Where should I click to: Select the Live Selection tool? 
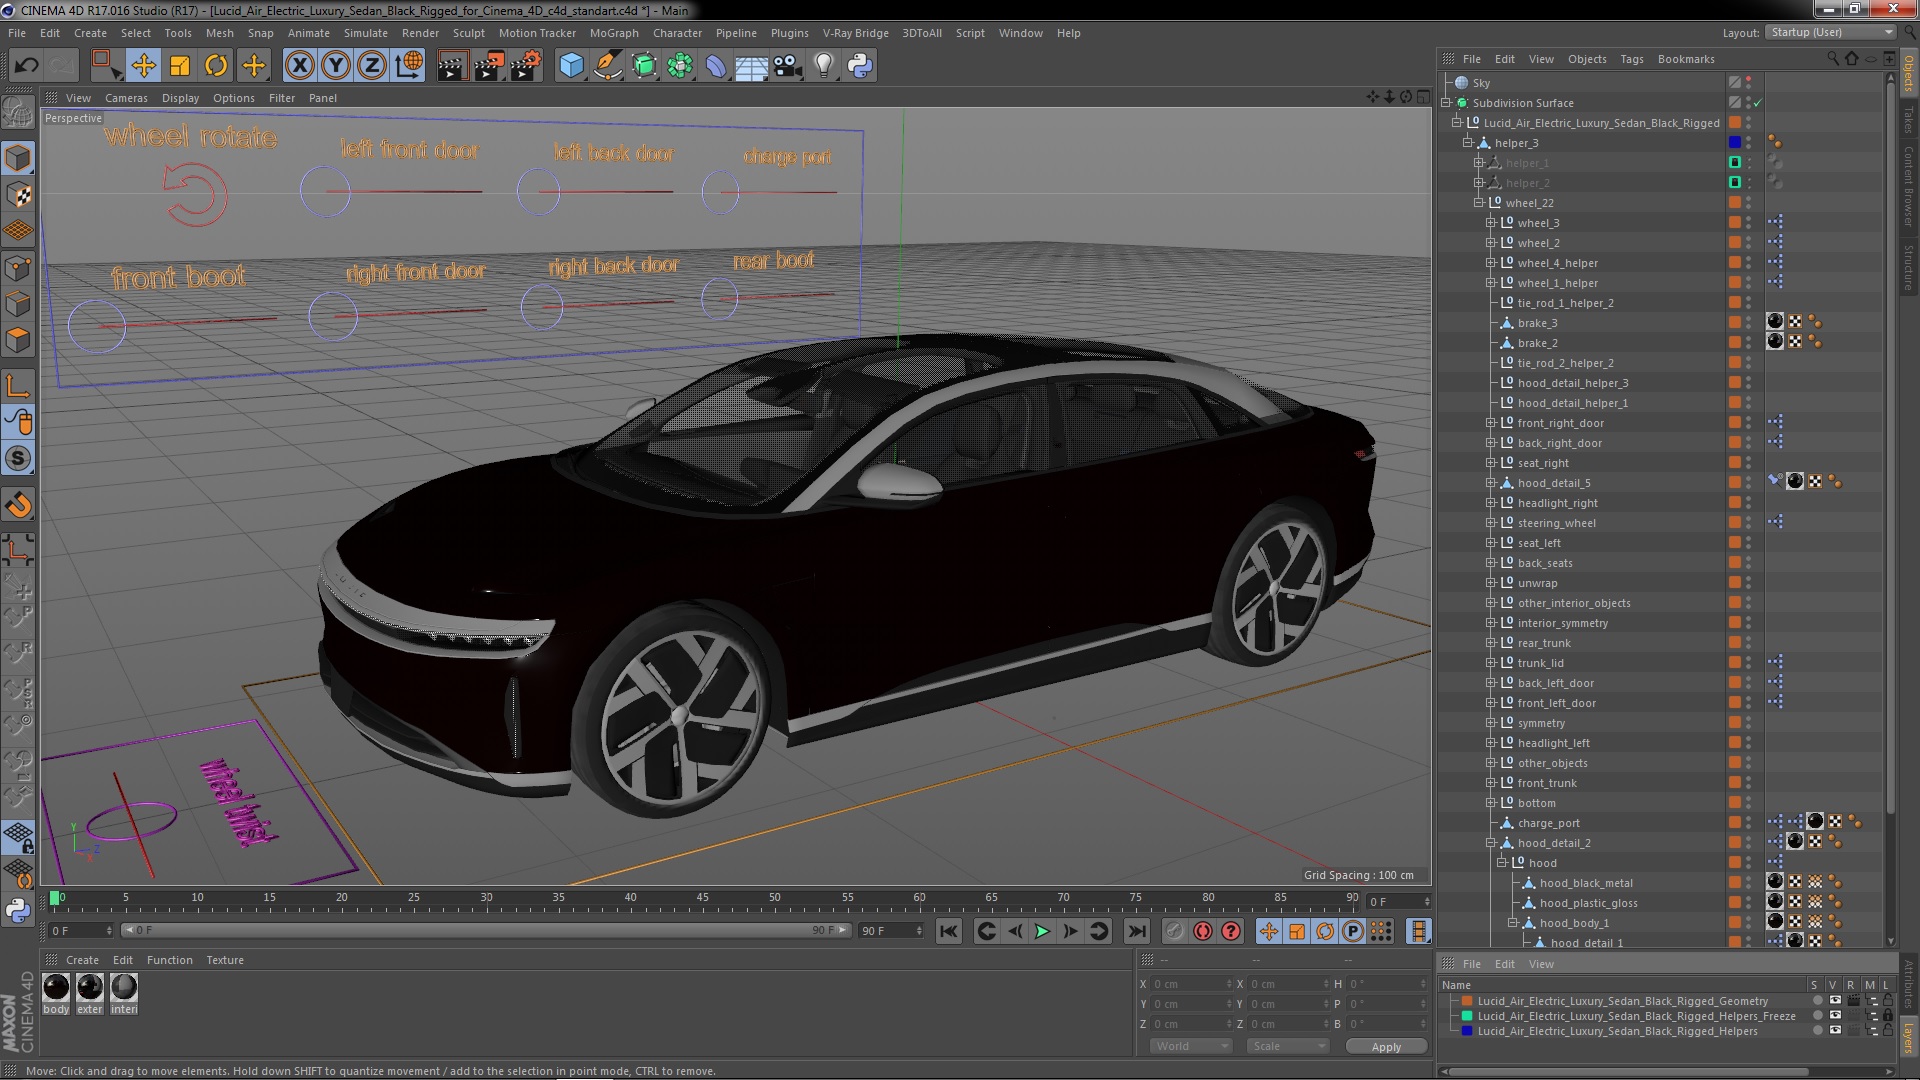(x=105, y=66)
